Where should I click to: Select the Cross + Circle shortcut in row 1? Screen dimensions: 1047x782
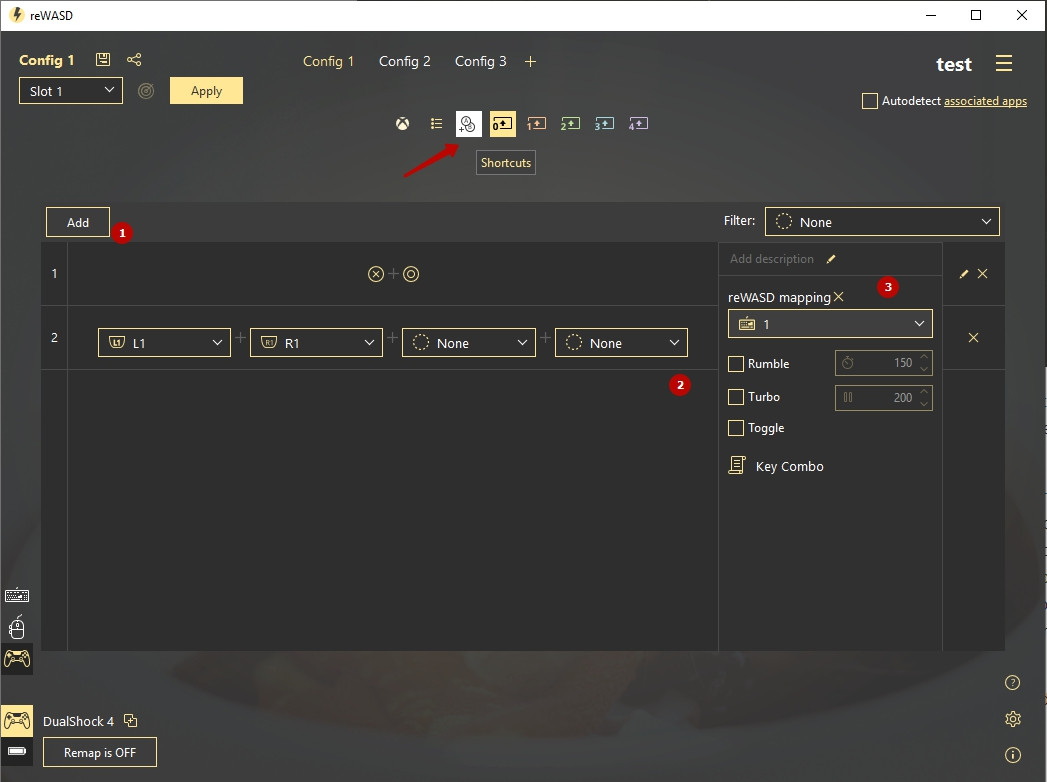(x=393, y=274)
